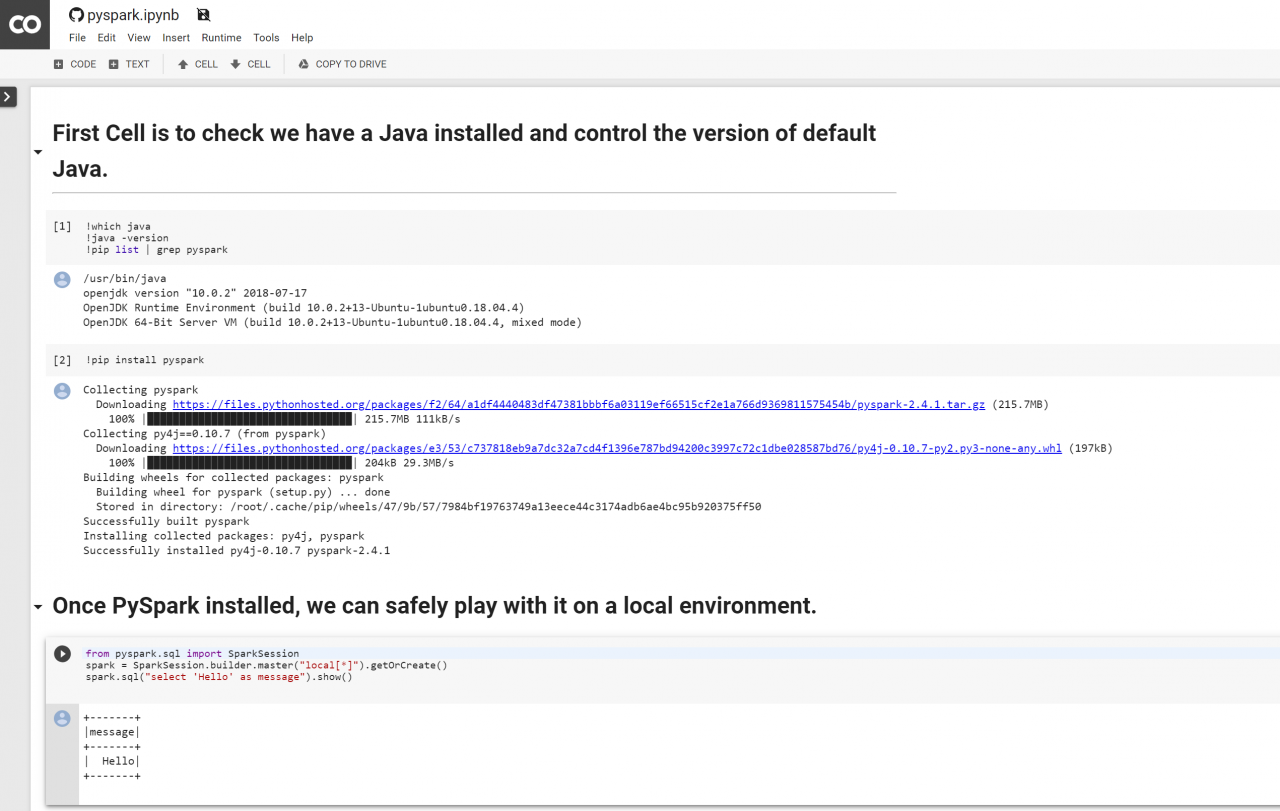The height and width of the screenshot is (811, 1280).
Task: Open the py4j-0.10.7 wheel download link
Action: tap(616, 449)
